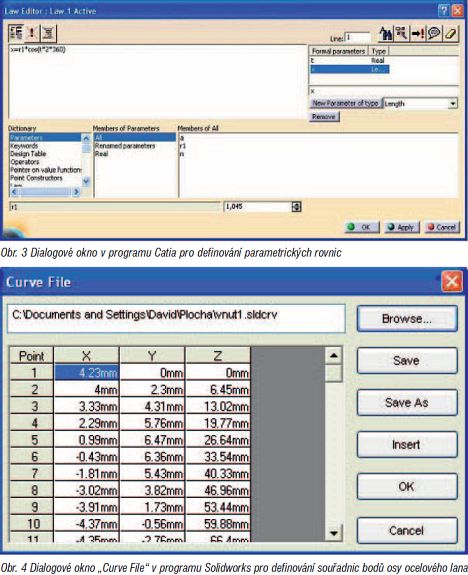This screenshot has width=468, height=575.
Task: Click the red exclamation check icon
Action: pyautogui.click(x=32, y=33)
